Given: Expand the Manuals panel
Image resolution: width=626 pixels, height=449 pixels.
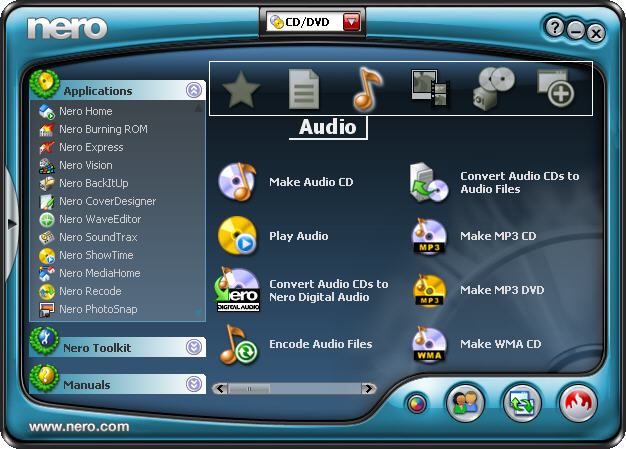Looking at the screenshot, I should point(194,384).
